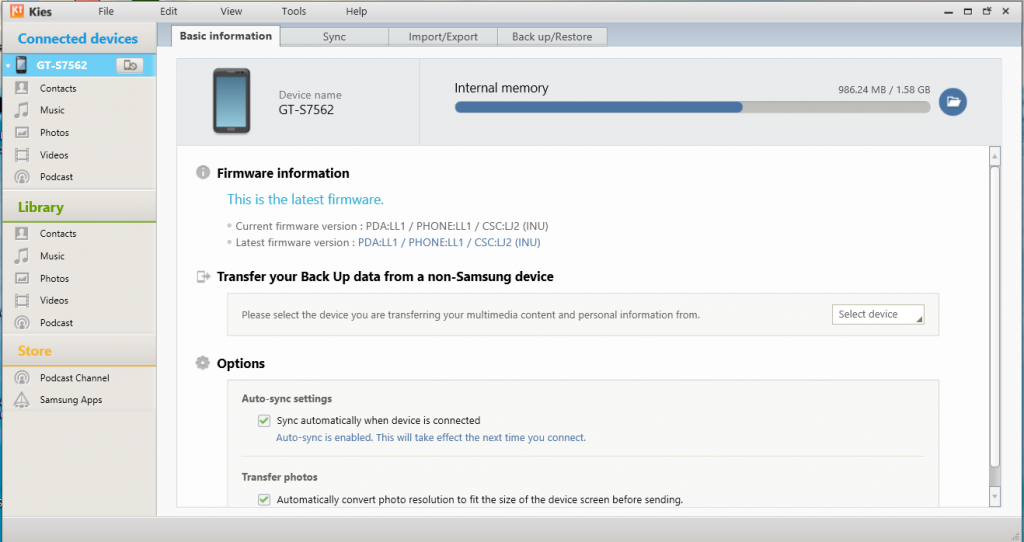
Task: Open Videos icon under Connected devices
Action: click(x=22, y=155)
